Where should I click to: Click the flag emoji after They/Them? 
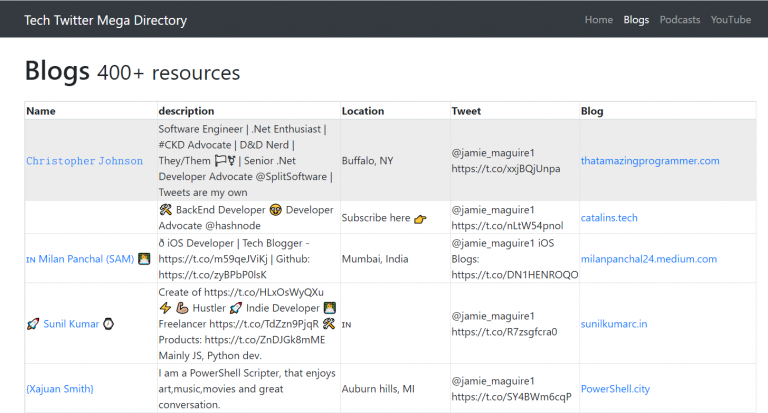pos(220,160)
